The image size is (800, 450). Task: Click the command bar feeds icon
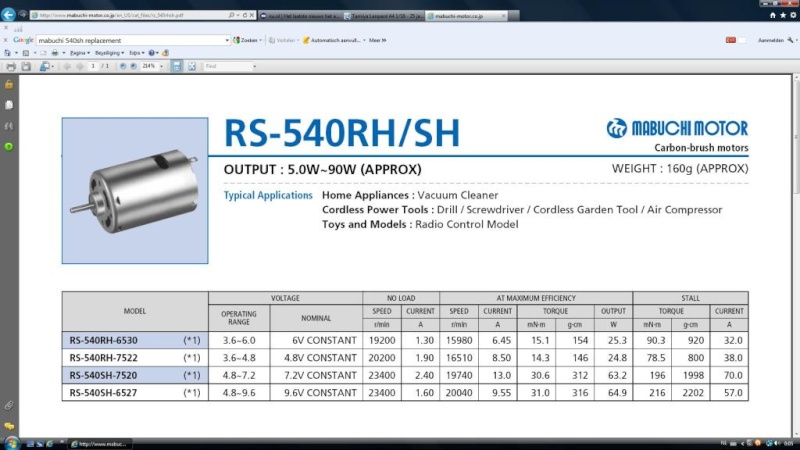tap(26, 53)
